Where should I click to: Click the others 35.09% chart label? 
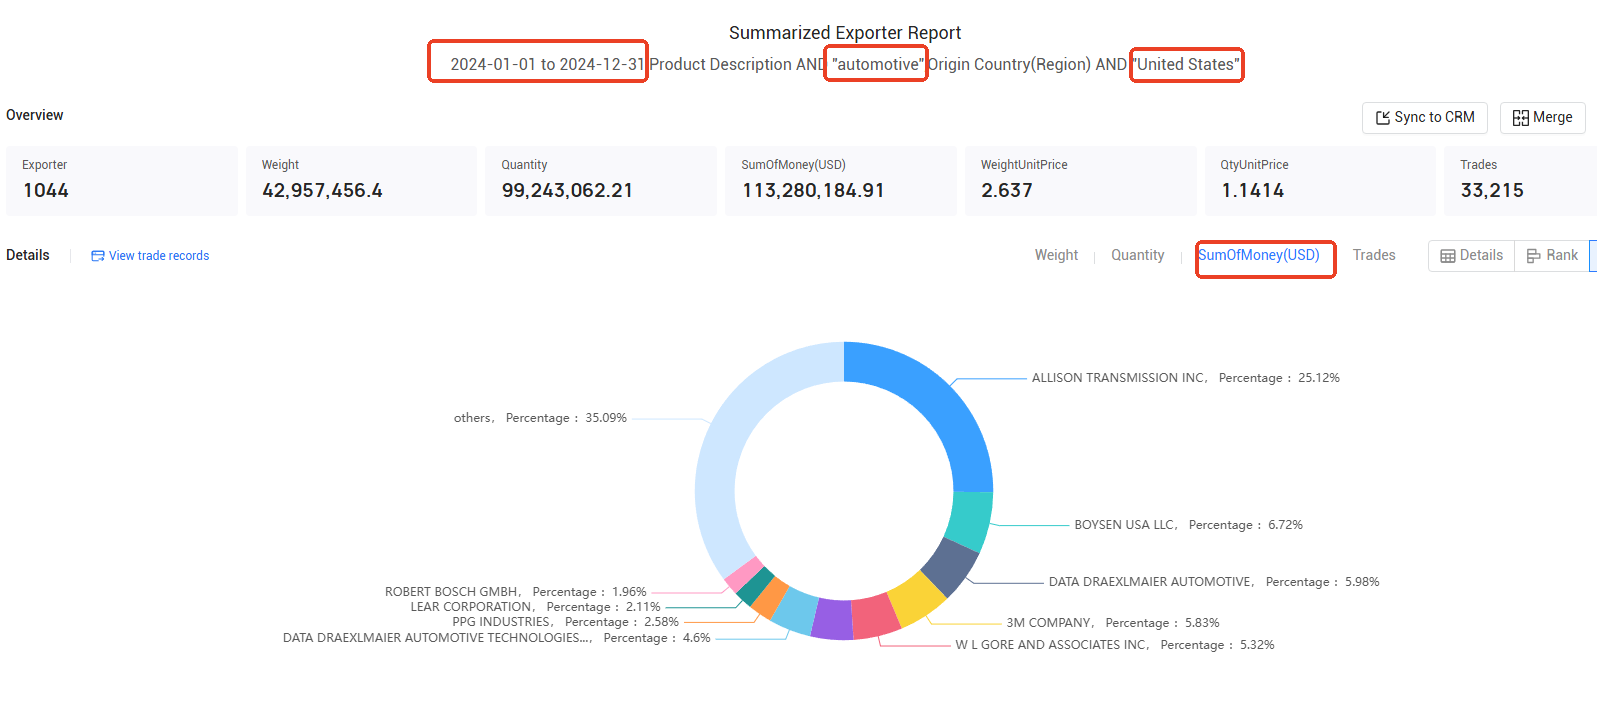[x=540, y=418]
